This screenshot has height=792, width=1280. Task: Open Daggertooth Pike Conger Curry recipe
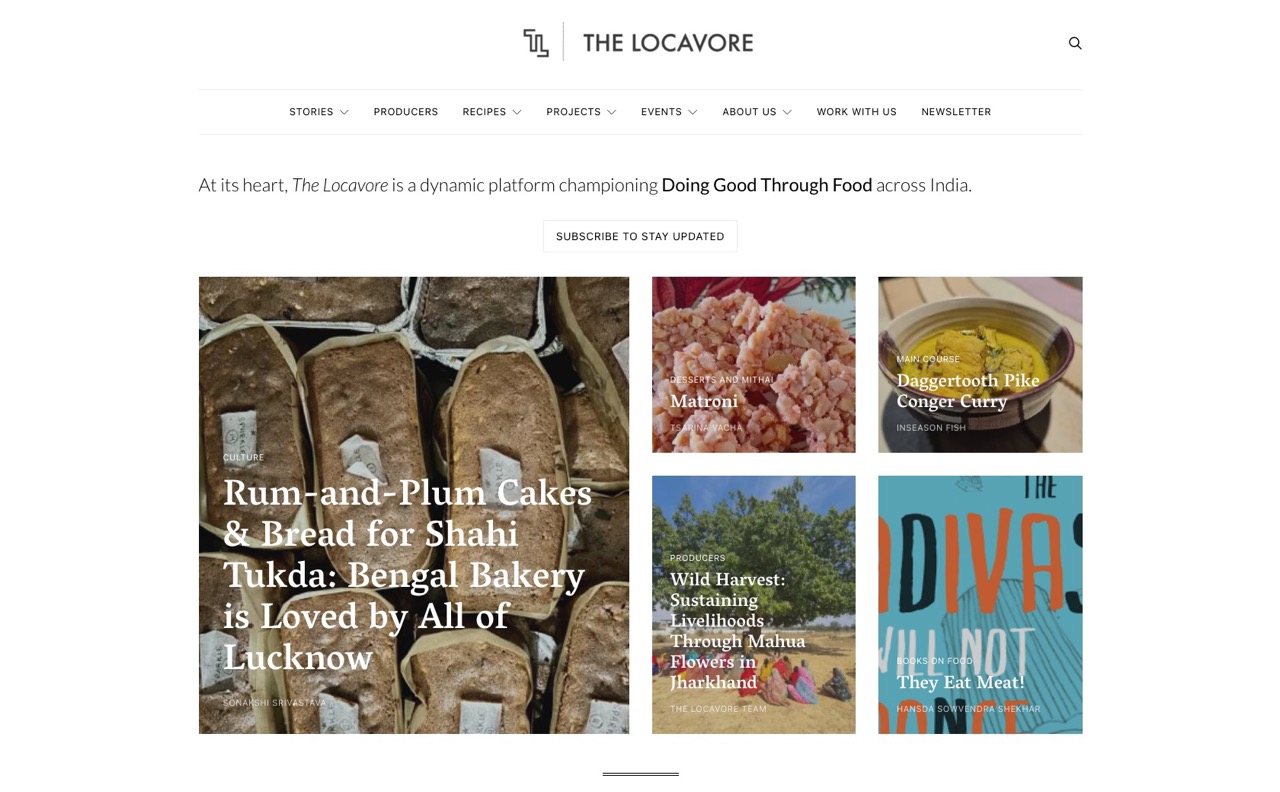pyautogui.click(x=980, y=365)
